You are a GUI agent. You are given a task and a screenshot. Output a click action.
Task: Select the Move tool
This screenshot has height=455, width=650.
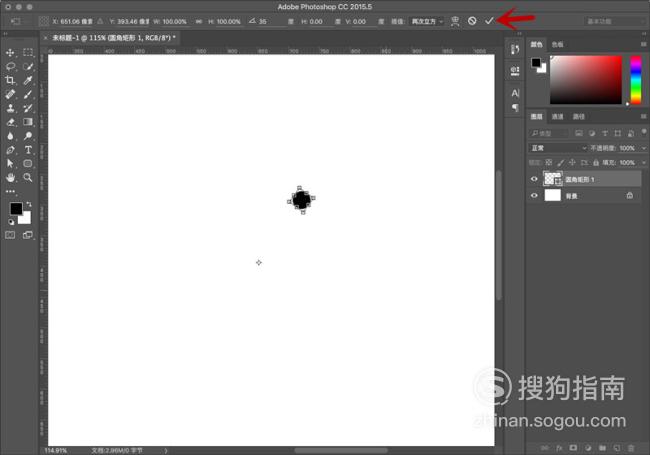[10, 53]
